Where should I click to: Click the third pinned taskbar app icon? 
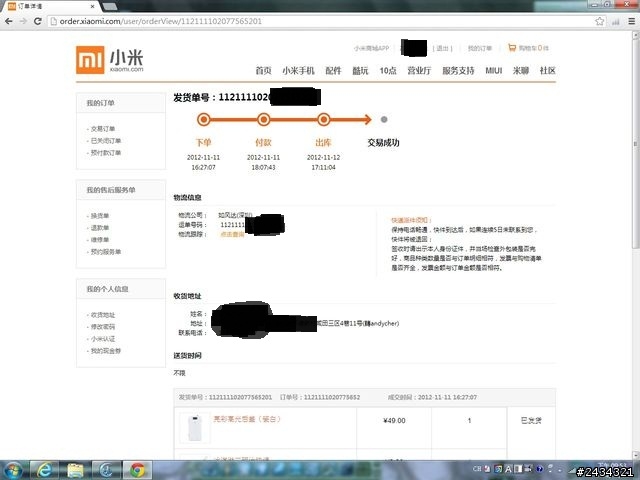106,471
